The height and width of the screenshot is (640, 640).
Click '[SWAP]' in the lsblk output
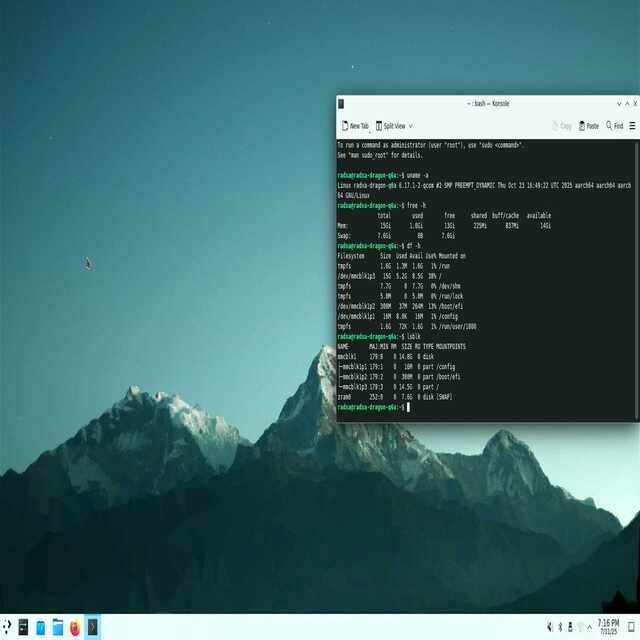(444, 397)
